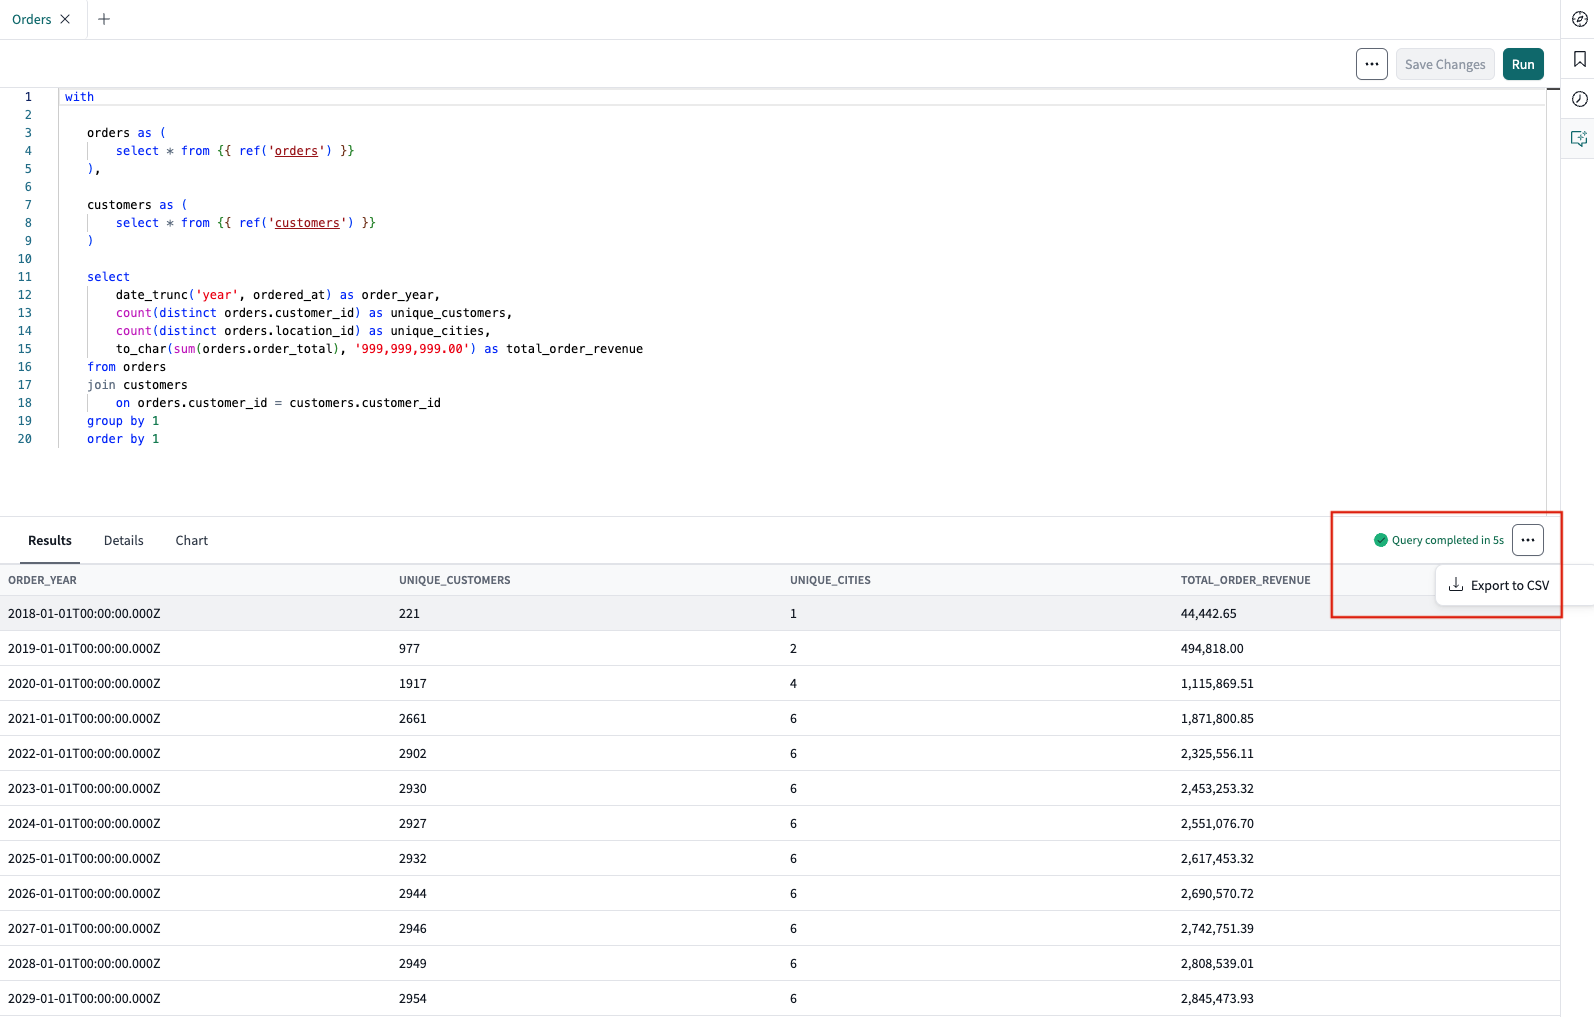Viewport: 1594px width, 1017px height.
Task: Add a new query tab with plus icon
Action: pyautogui.click(x=104, y=19)
